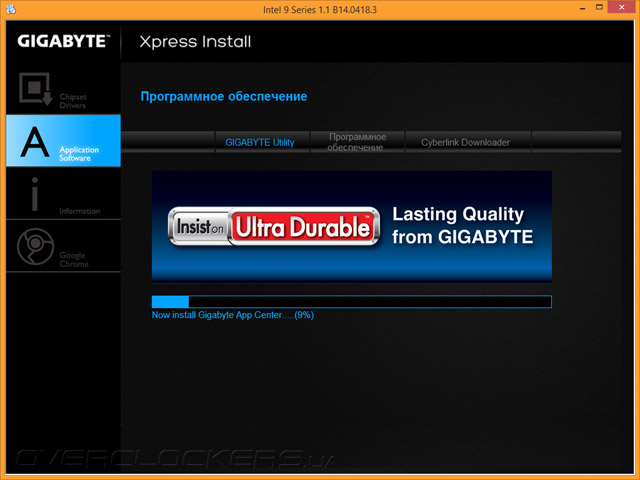Click the Xpress Install title

(x=195, y=42)
